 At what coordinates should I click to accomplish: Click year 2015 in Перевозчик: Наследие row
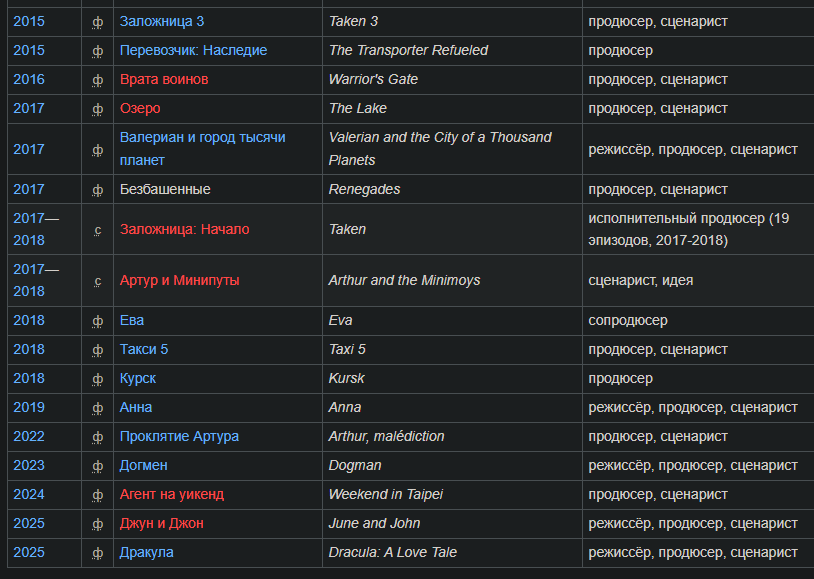pyautogui.click(x=29, y=50)
